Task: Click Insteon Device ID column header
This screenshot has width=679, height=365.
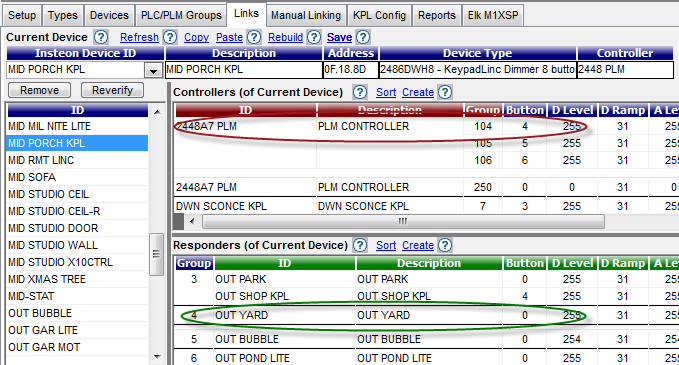Action: pyautogui.click(x=85, y=53)
